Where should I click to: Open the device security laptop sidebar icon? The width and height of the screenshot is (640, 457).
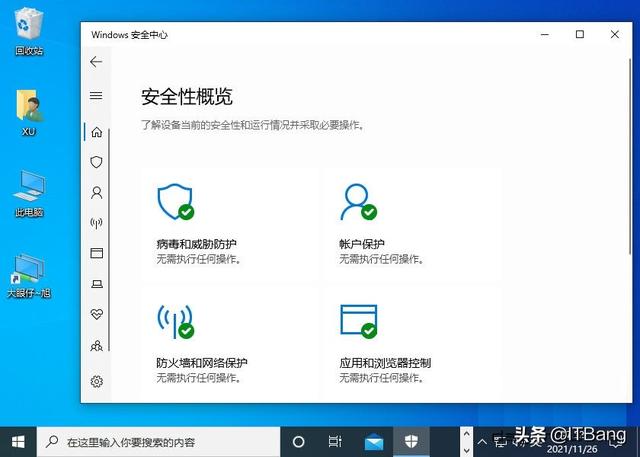pyautogui.click(x=97, y=284)
